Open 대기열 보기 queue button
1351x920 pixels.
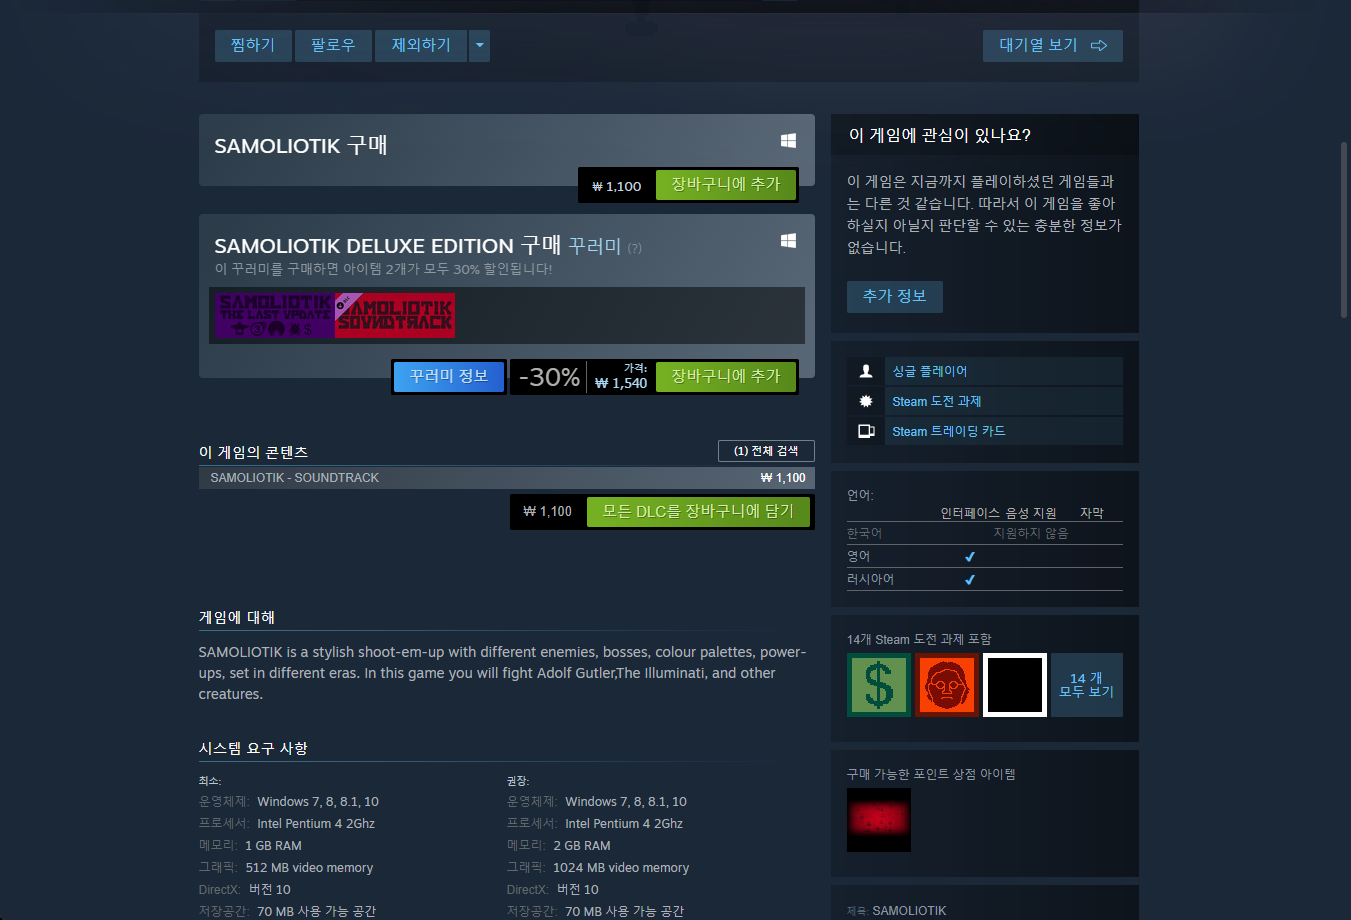tap(1053, 45)
